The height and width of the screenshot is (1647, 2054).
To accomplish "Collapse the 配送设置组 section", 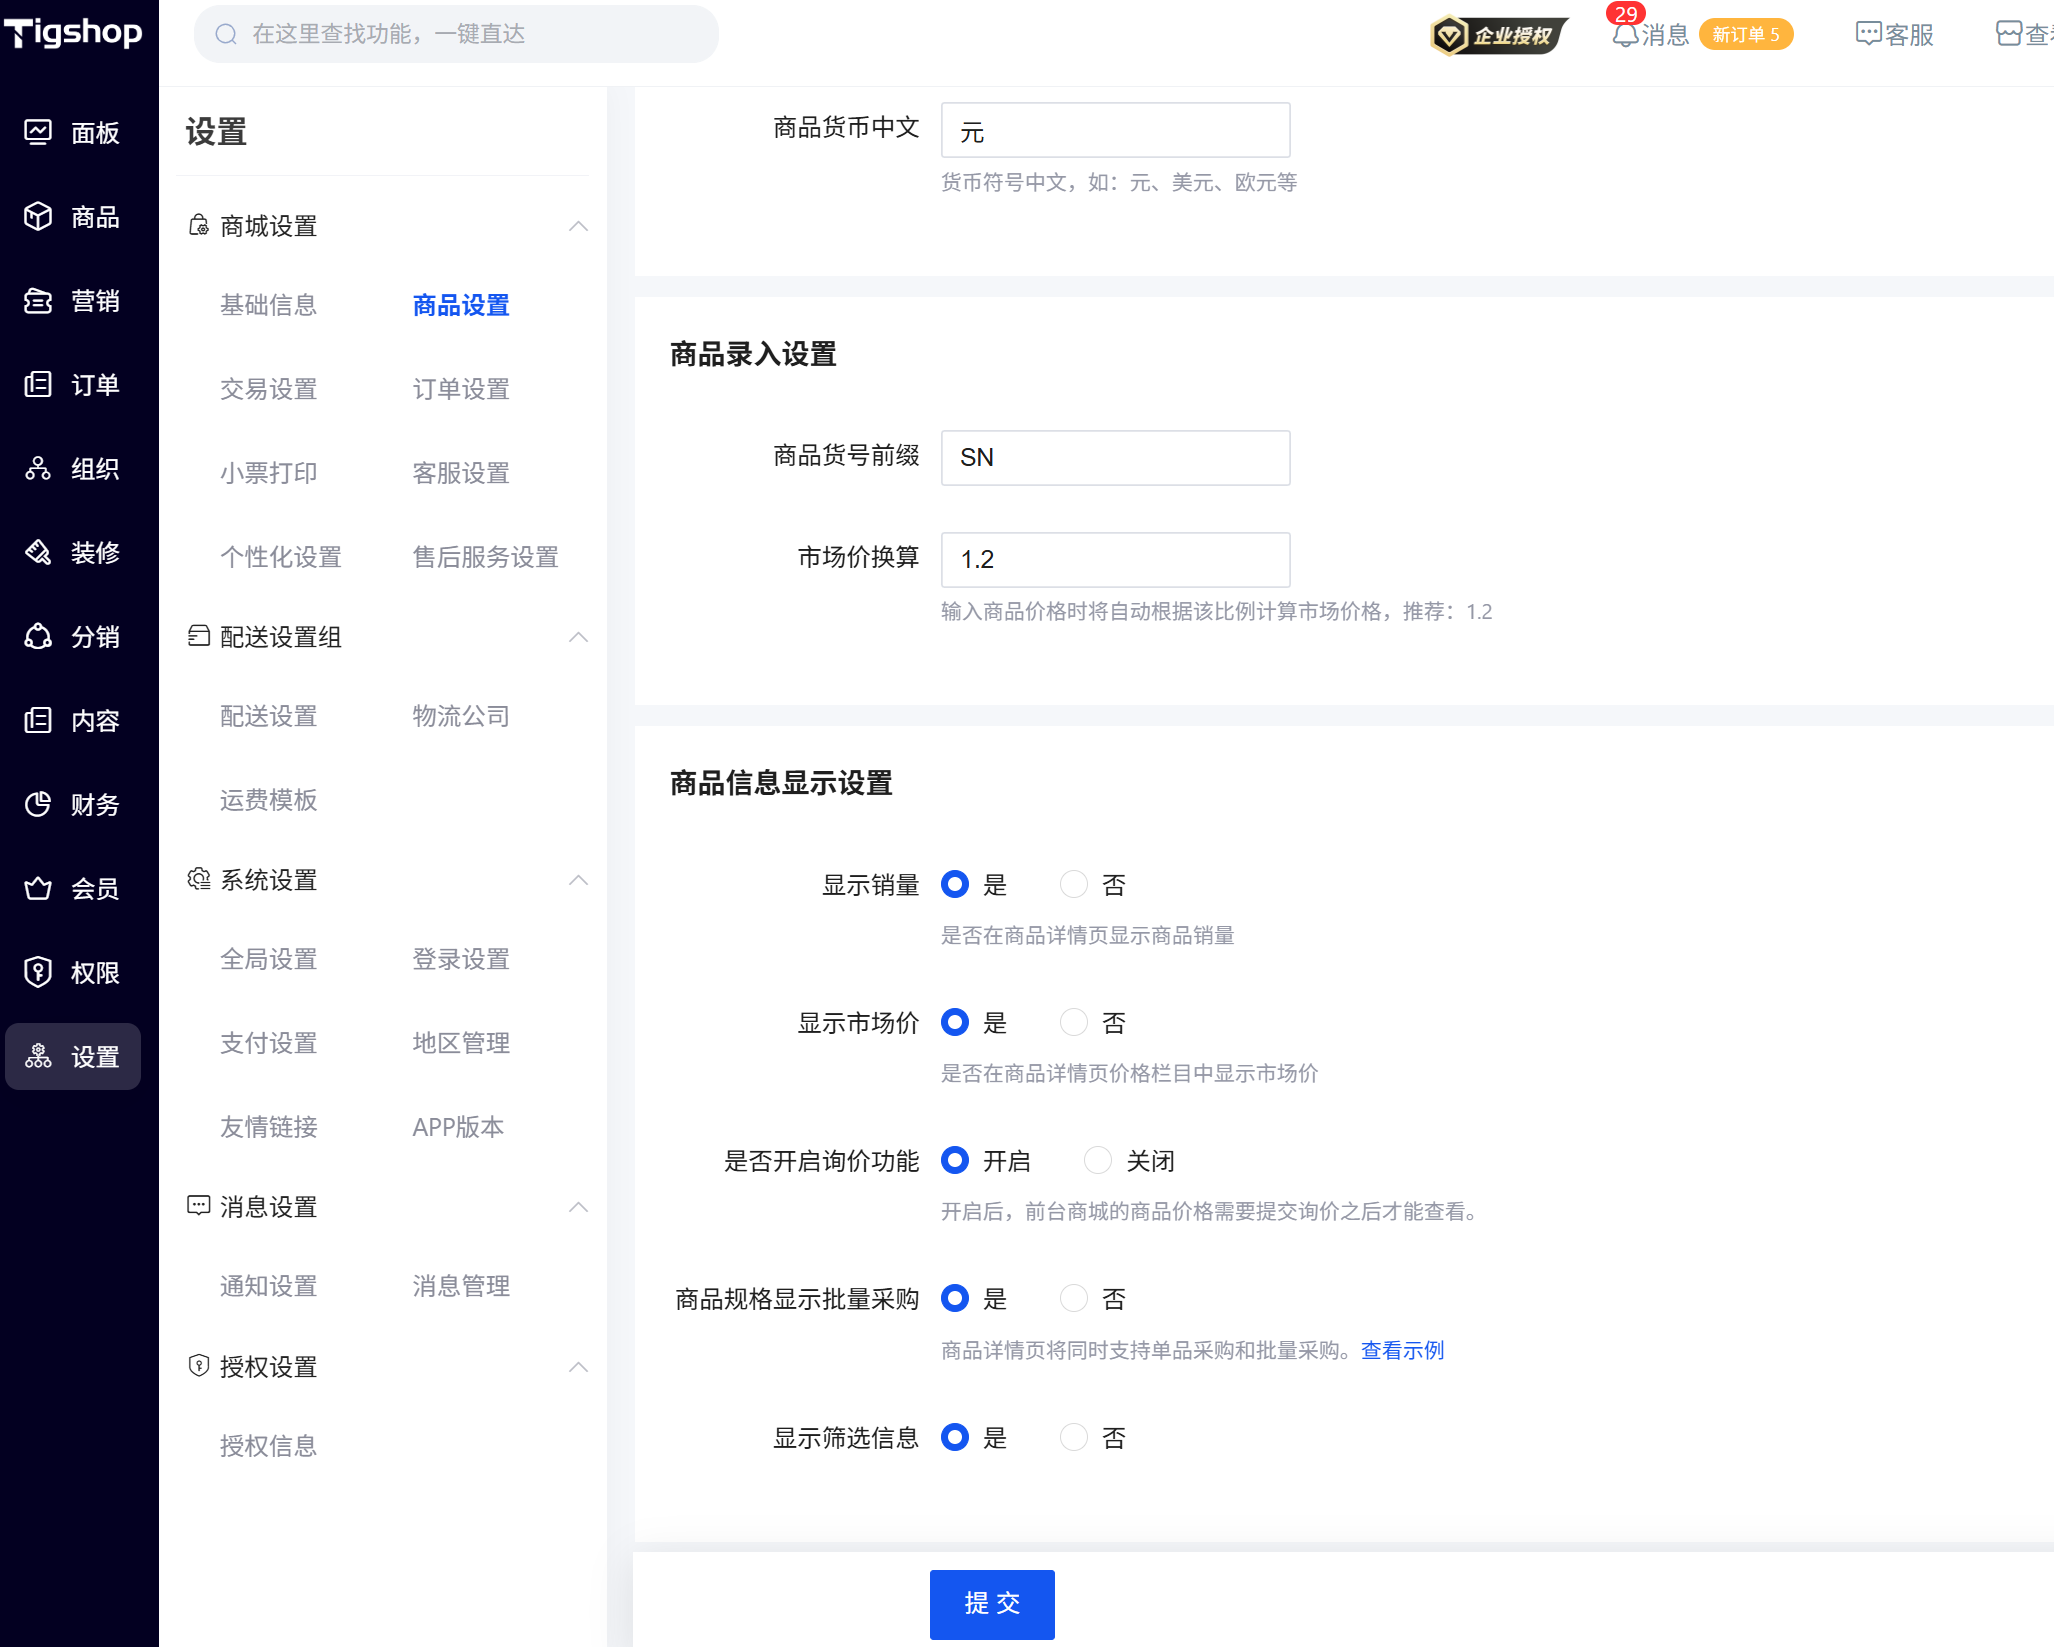I will pyautogui.click(x=578, y=637).
